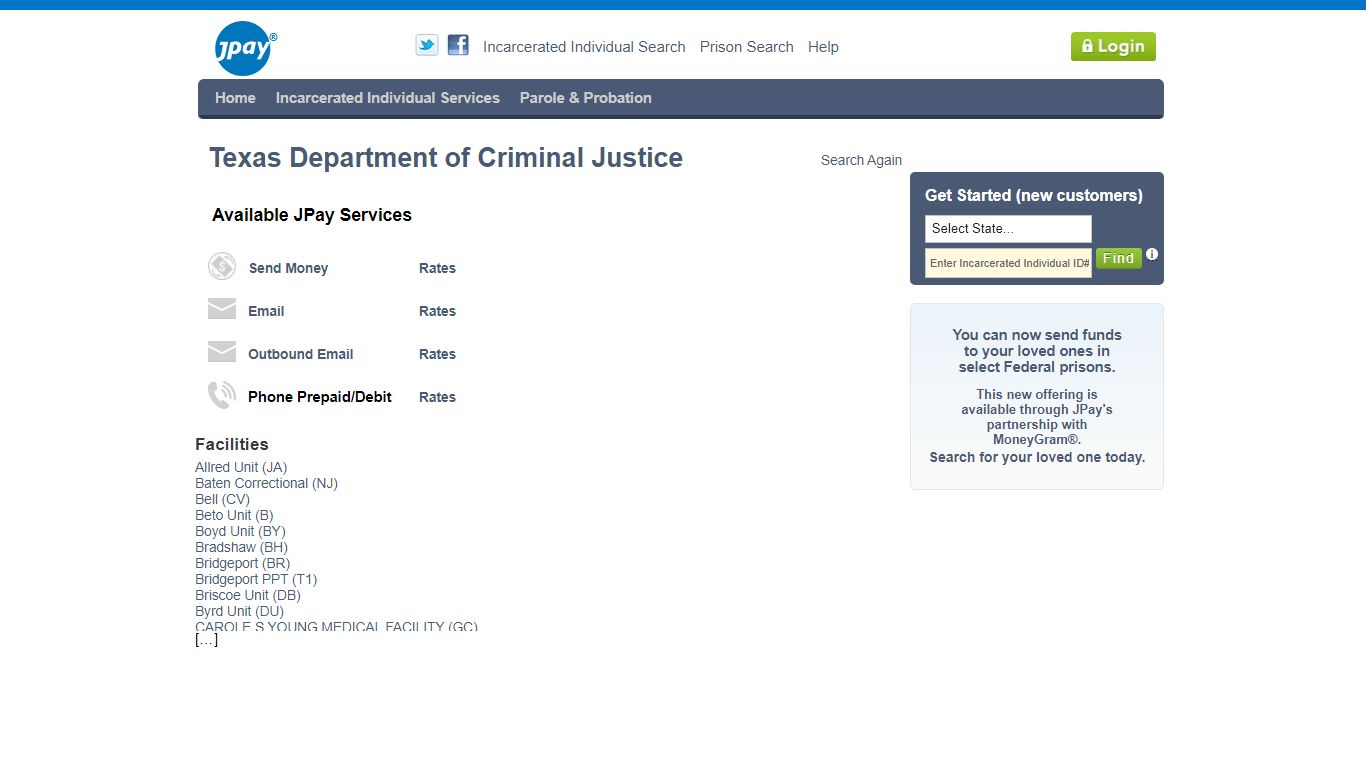Click the info icon beside Find

click(1152, 254)
